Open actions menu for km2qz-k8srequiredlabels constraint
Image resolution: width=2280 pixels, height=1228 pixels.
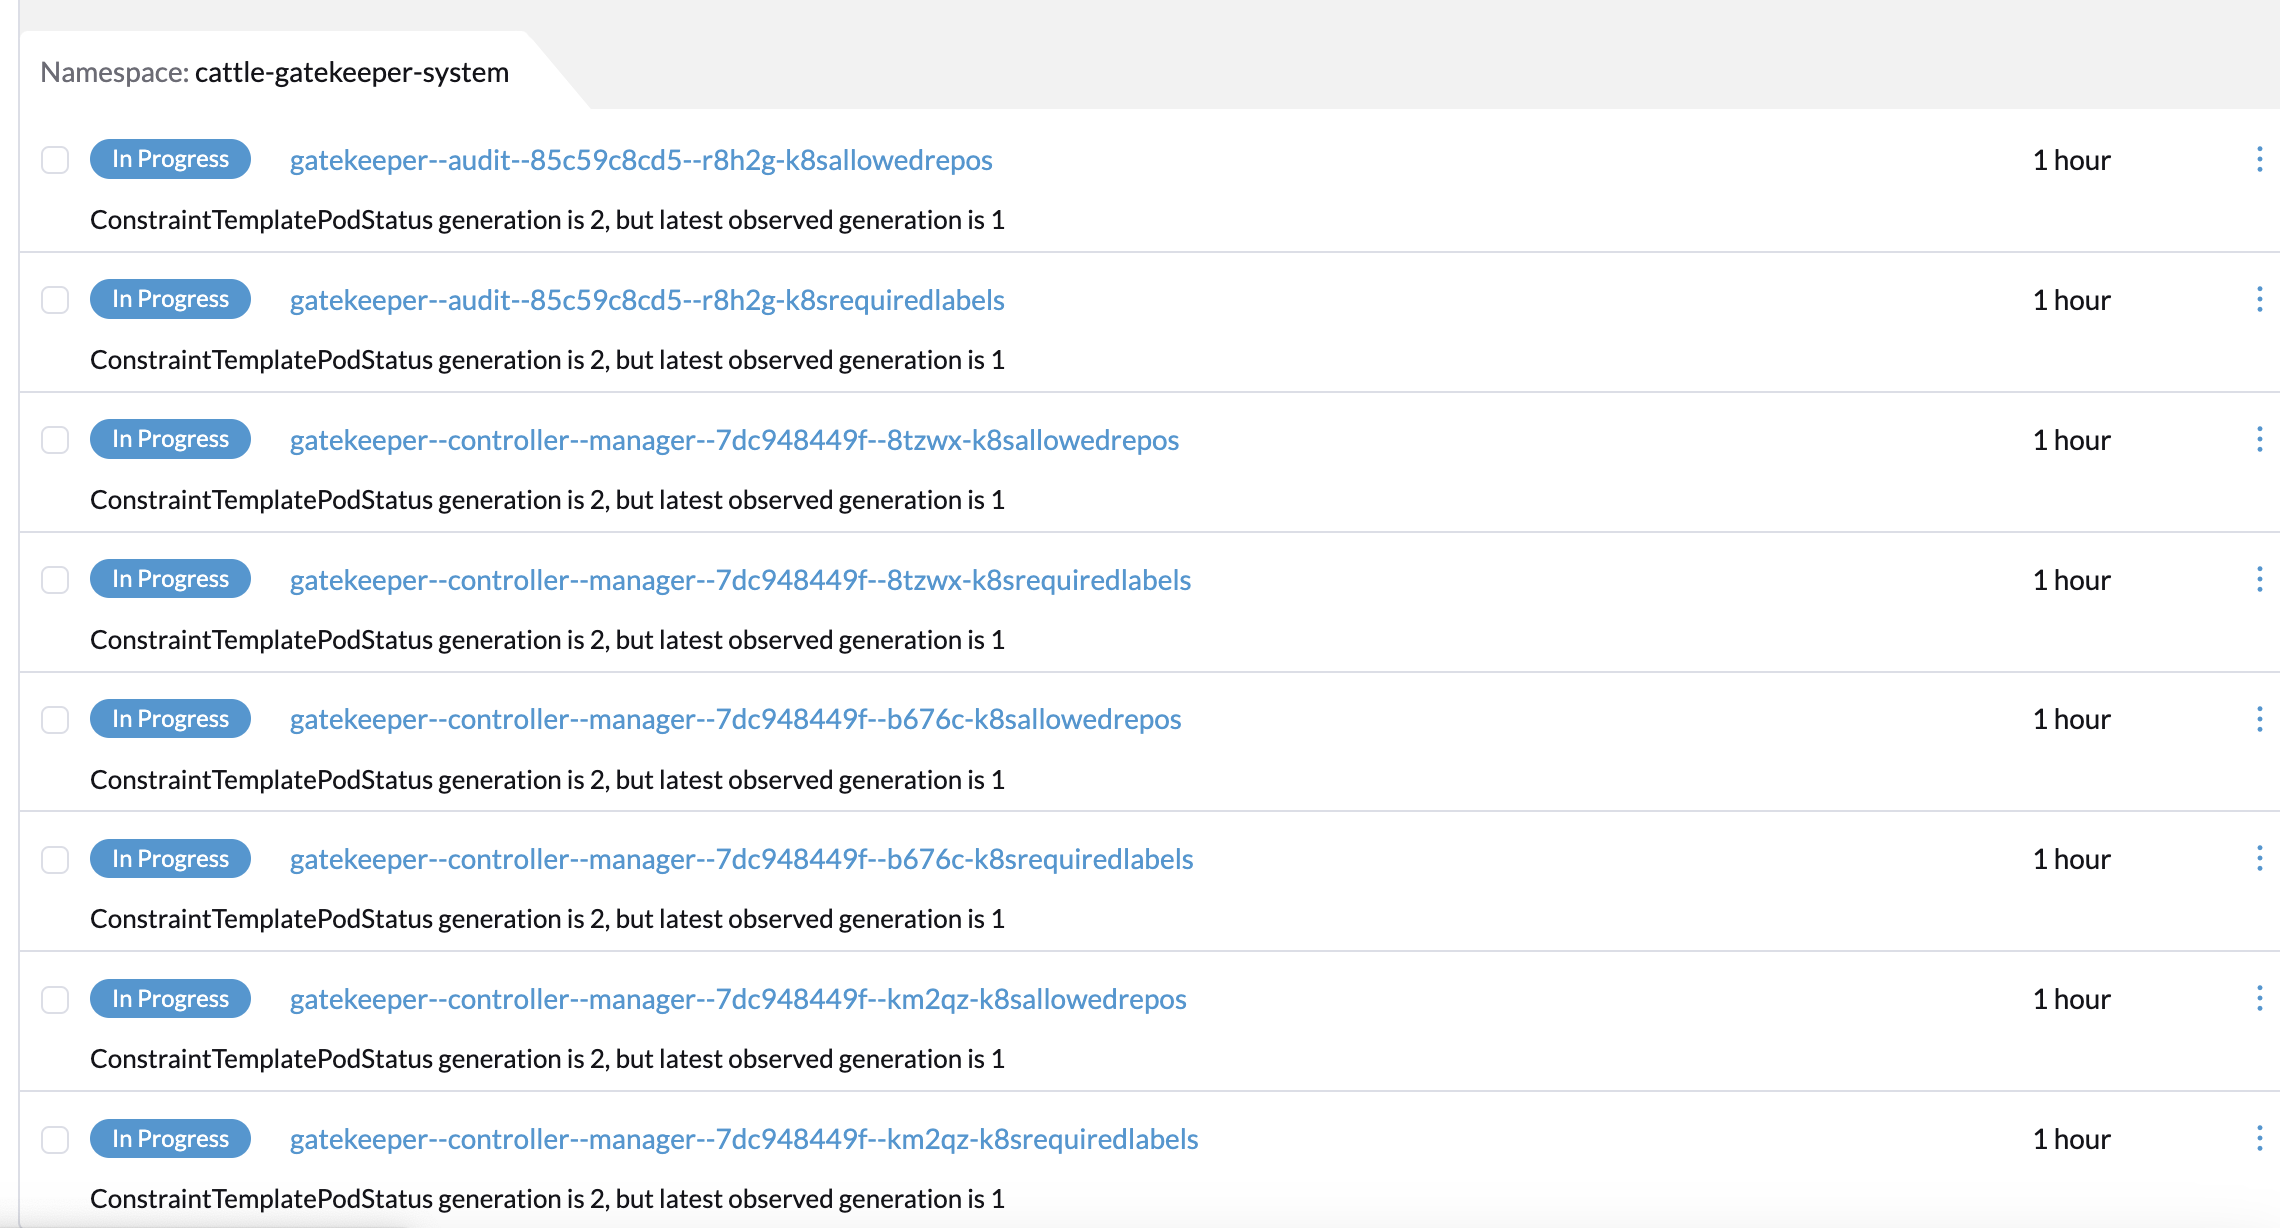point(2260,1138)
